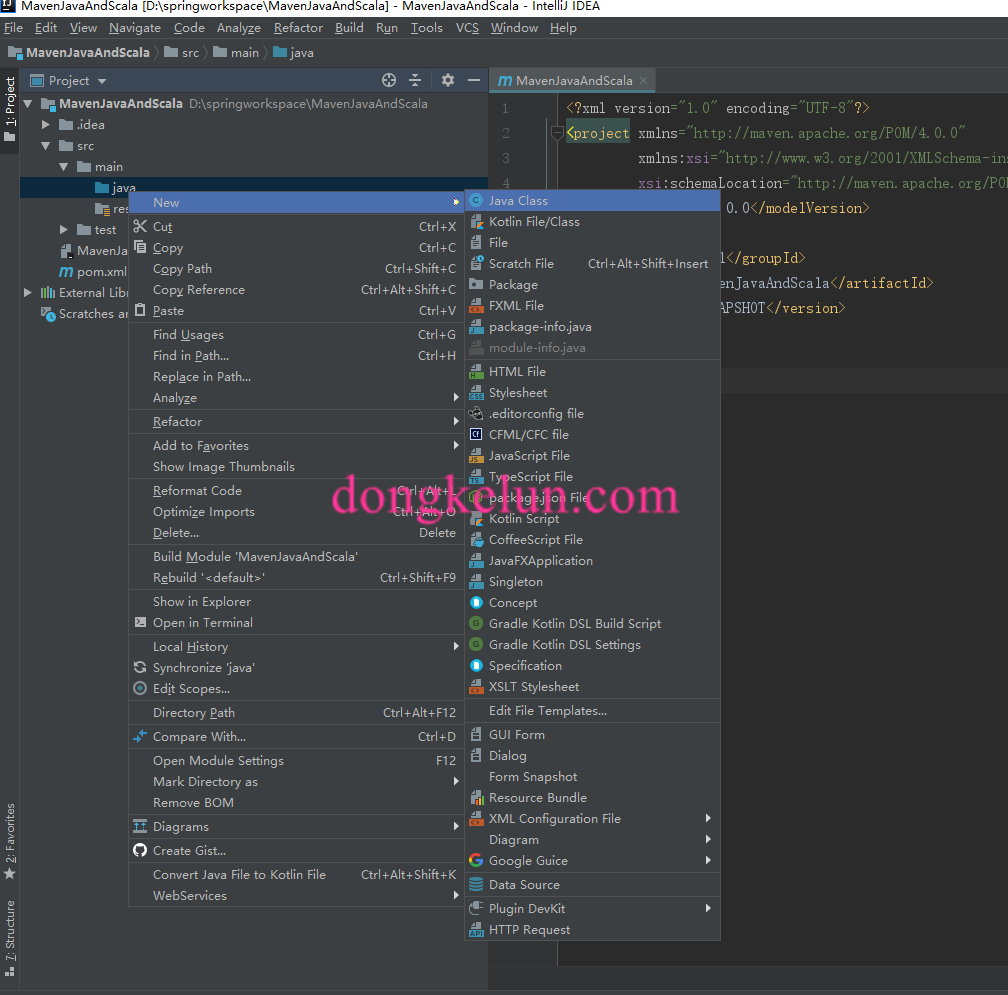Hide Project panel with minimize icon

click(474, 80)
